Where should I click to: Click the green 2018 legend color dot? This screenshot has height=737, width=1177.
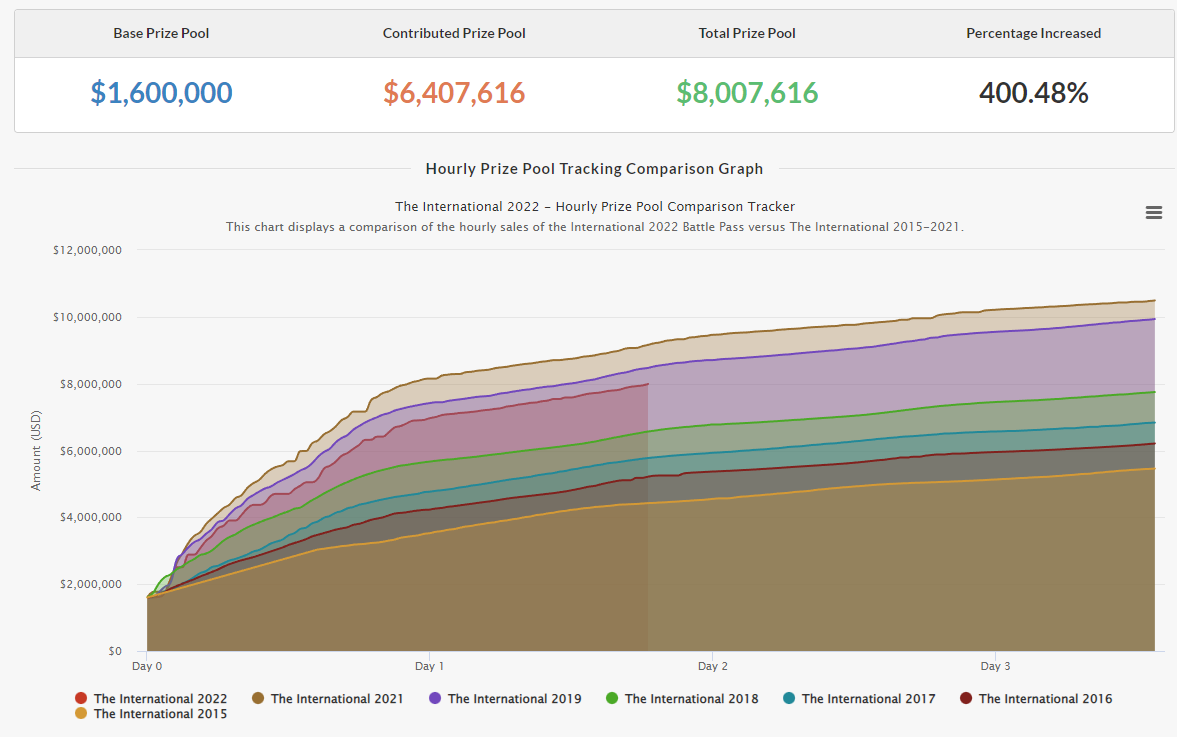tap(612, 699)
